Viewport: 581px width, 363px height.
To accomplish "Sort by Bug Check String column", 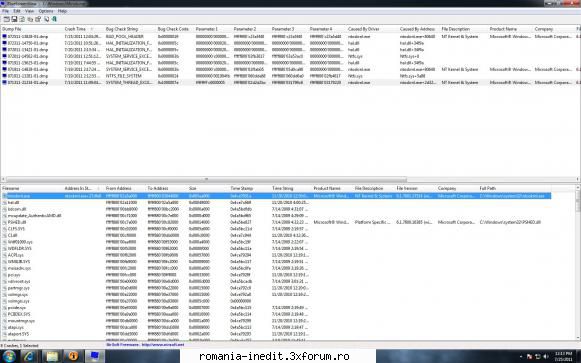I will pos(130,29).
